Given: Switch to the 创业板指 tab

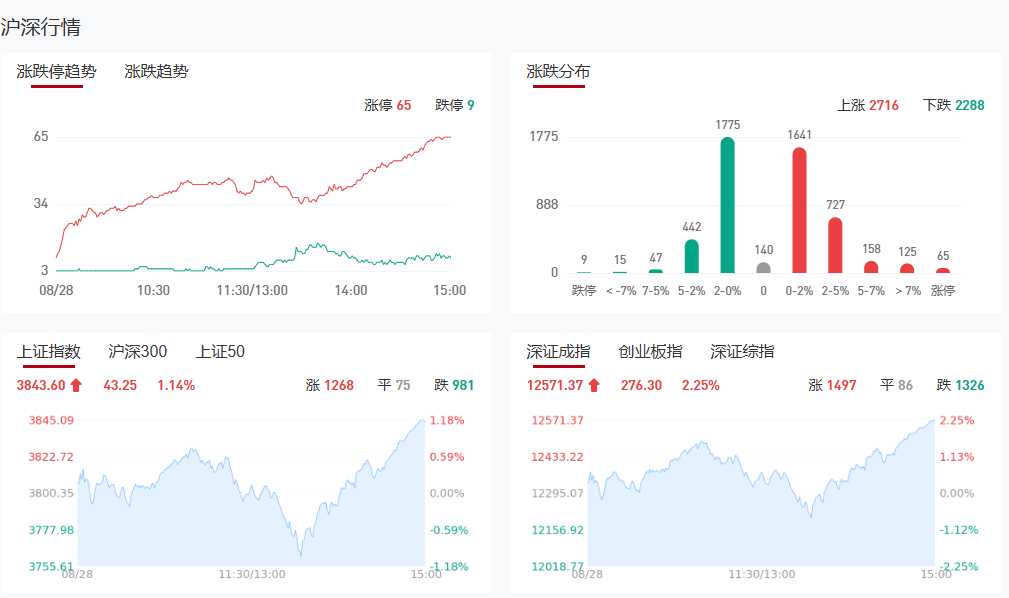Looking at the screenshot, I should click(x=650, y=351).
